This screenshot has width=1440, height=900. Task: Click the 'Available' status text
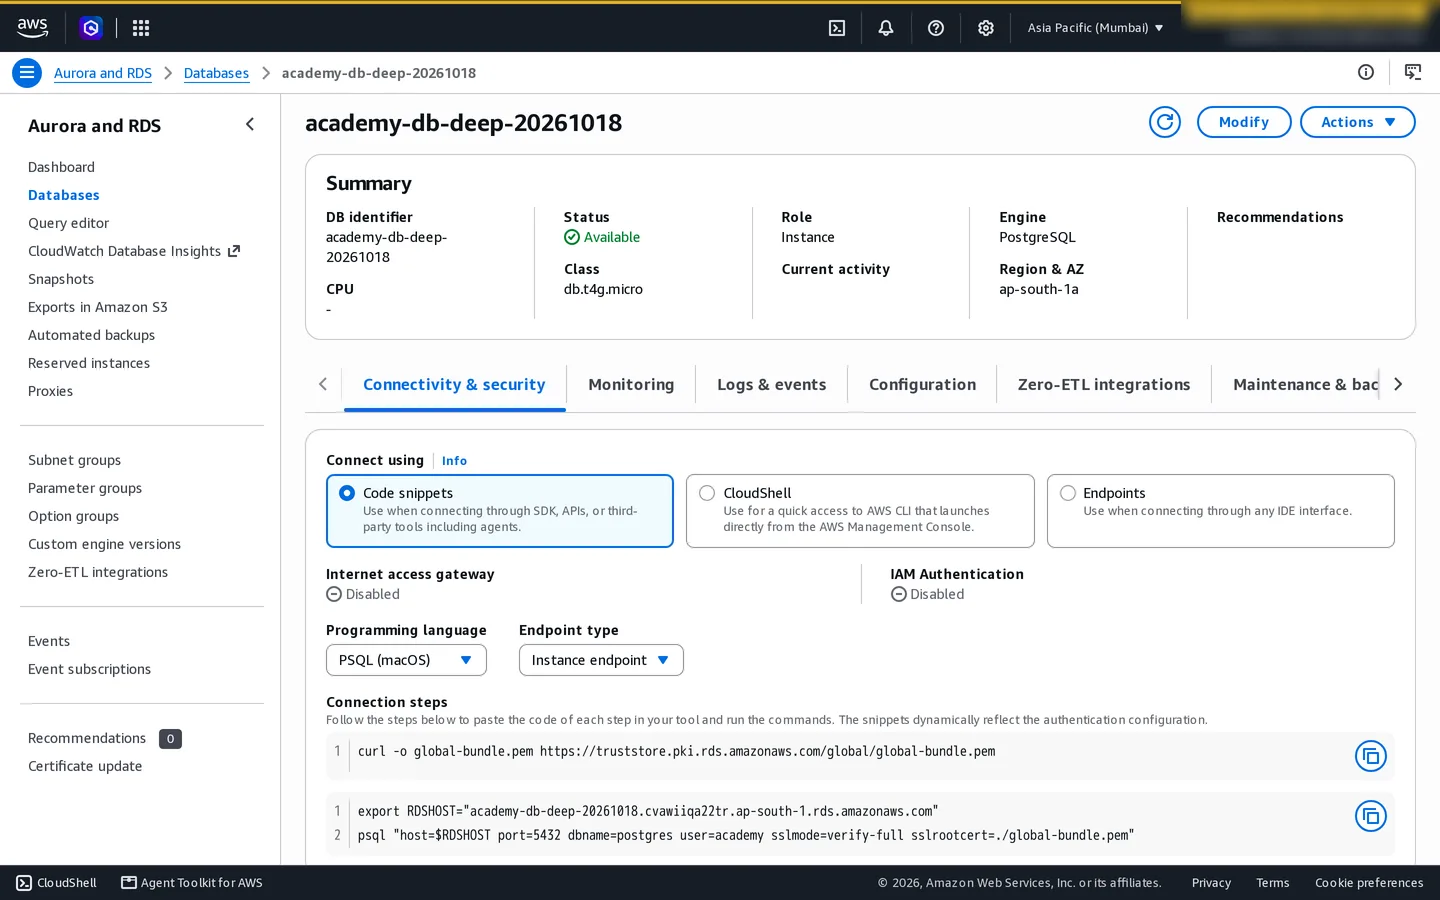point(612,237)
